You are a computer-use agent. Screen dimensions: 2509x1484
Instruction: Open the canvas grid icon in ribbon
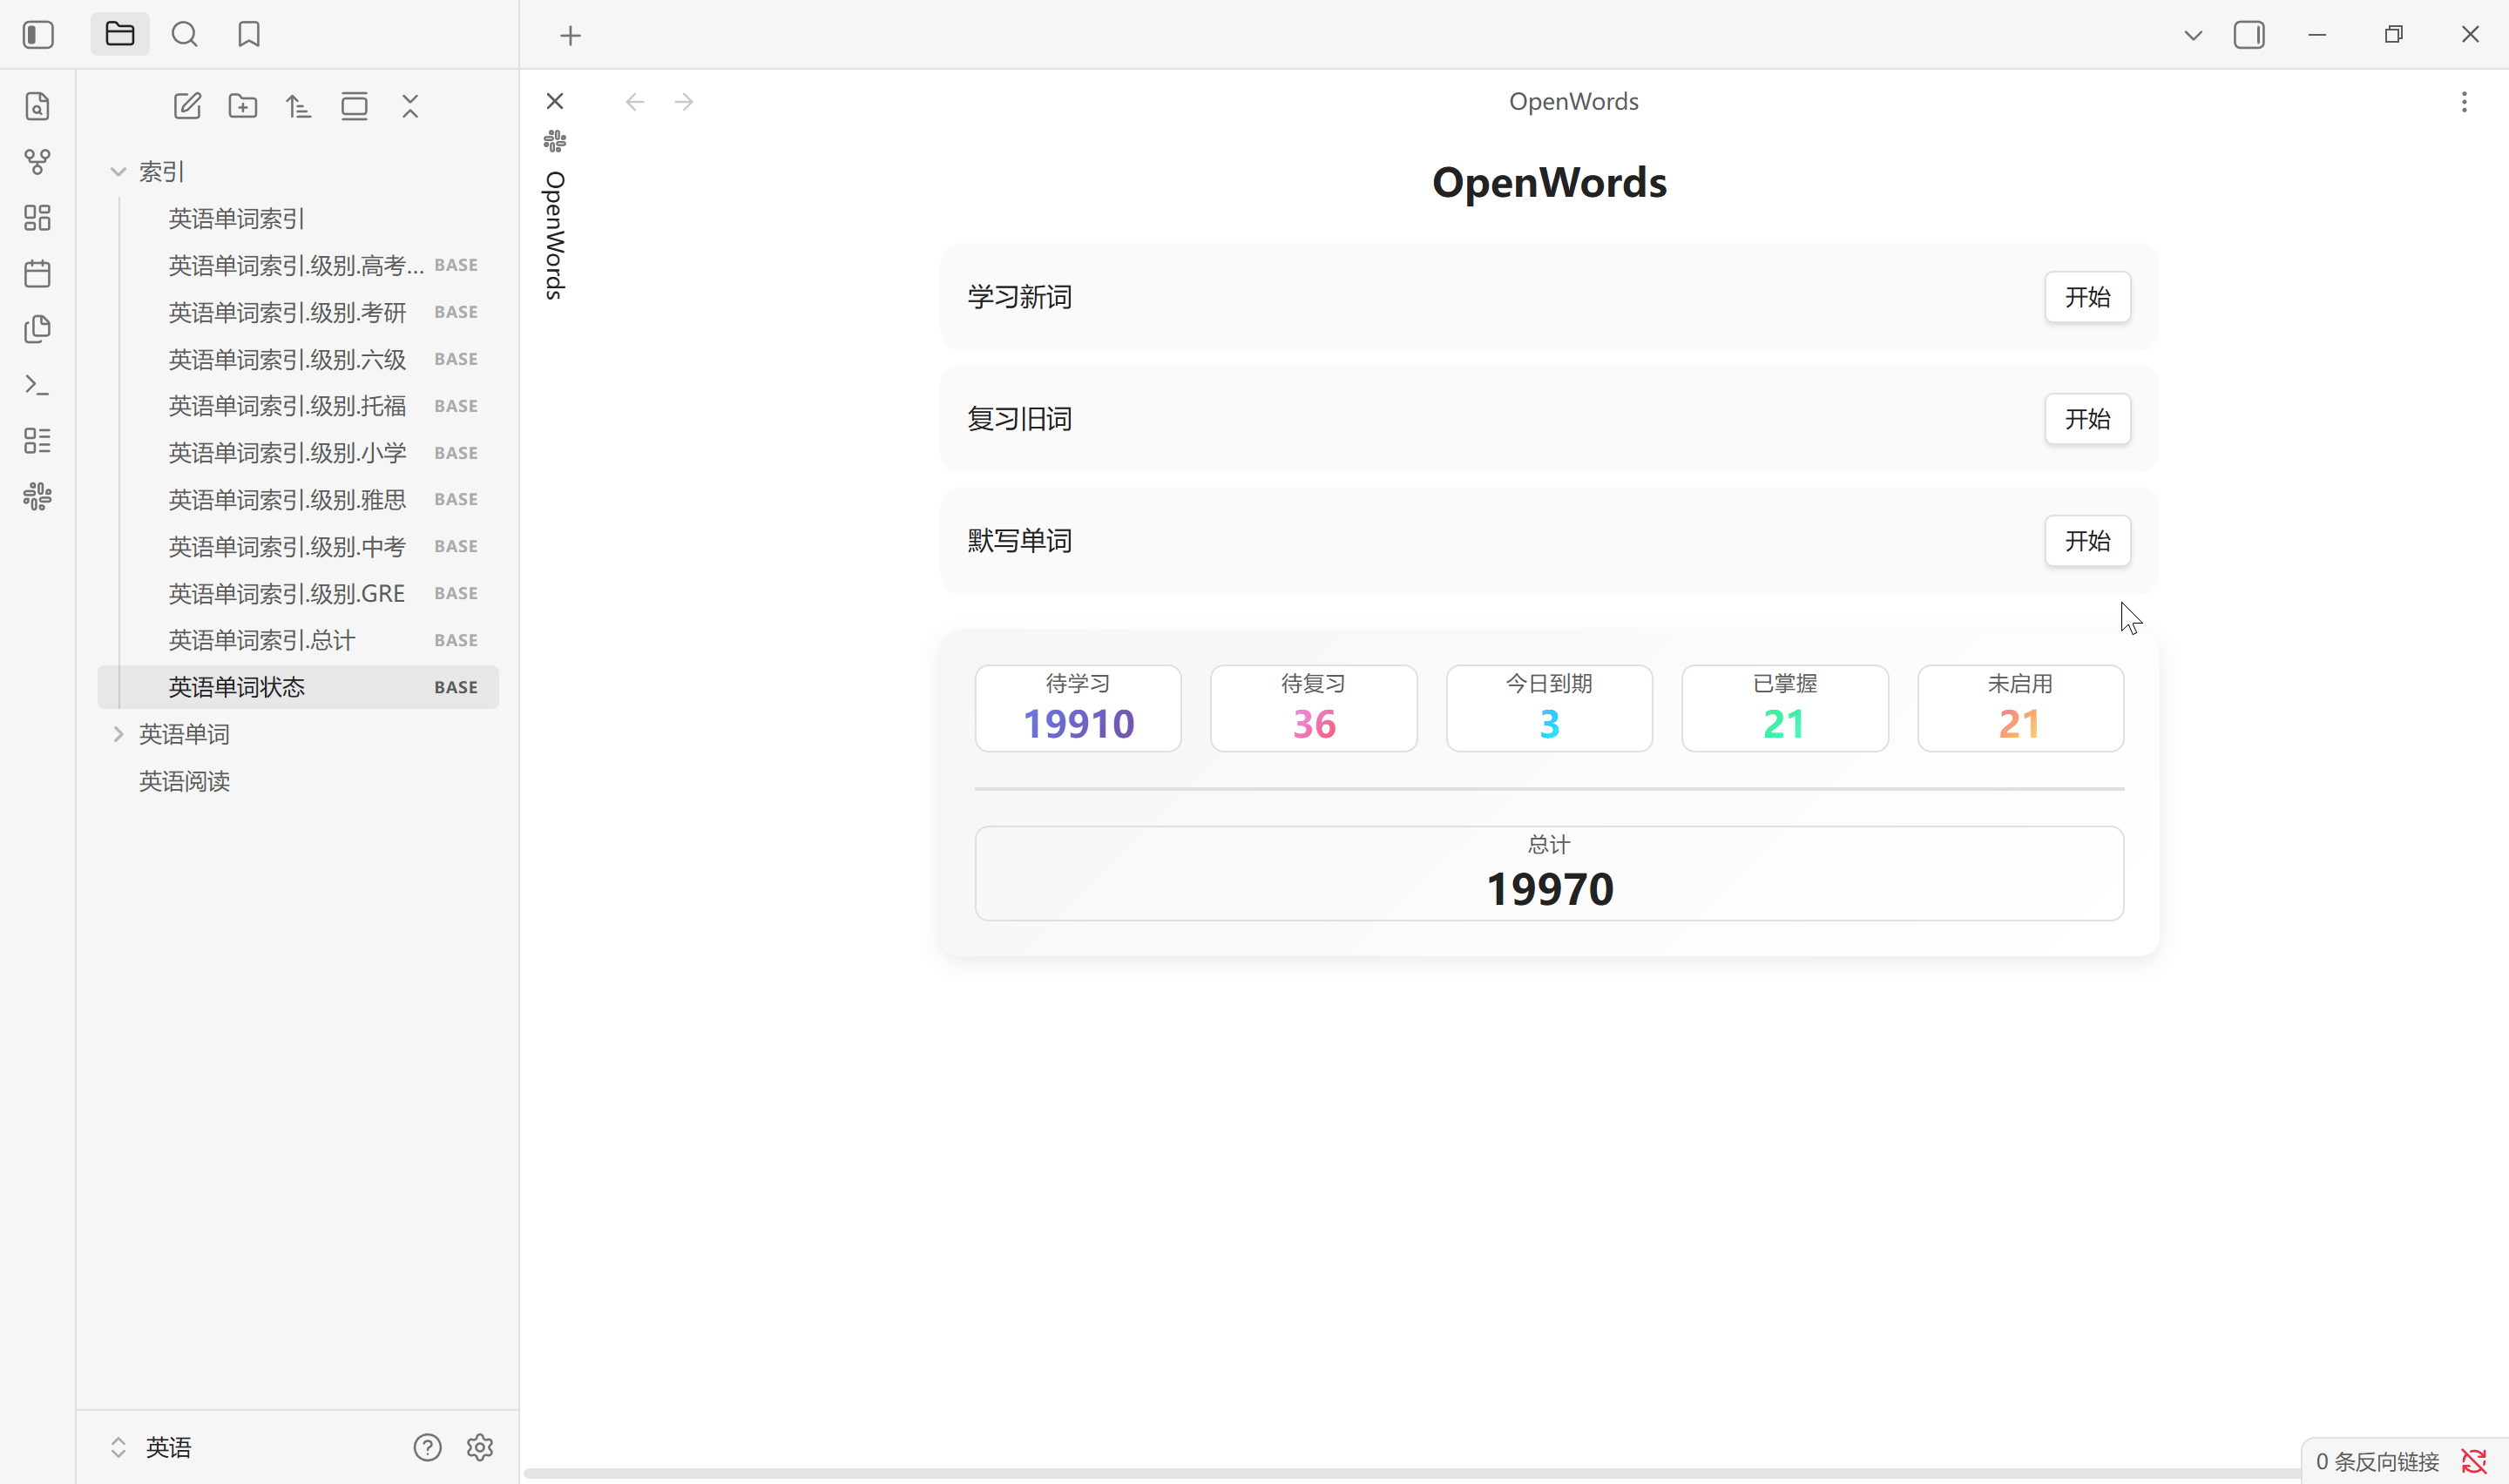(x=37, y=218)
